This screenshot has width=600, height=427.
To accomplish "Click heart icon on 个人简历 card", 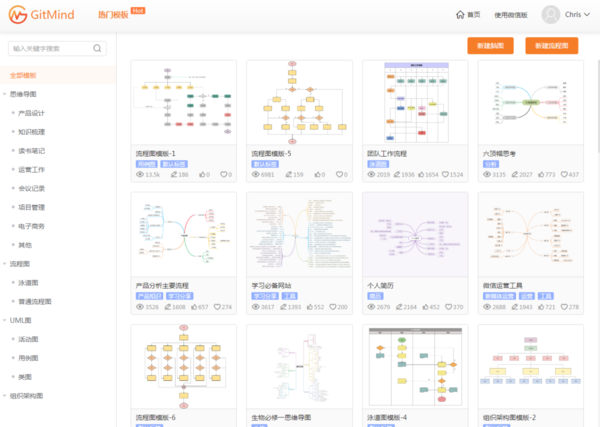I will pos(448,307).
